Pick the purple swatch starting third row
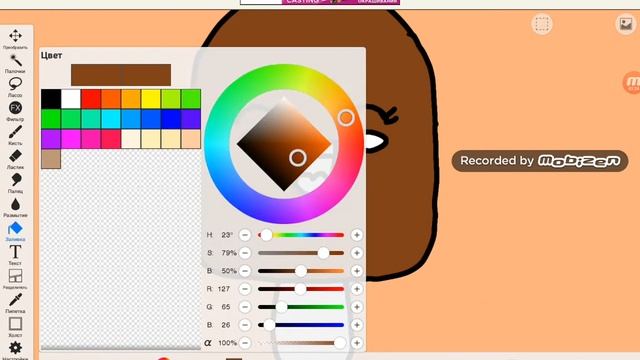Image resolution: width=640 pixels, height=360 pixels. [51, 139]
